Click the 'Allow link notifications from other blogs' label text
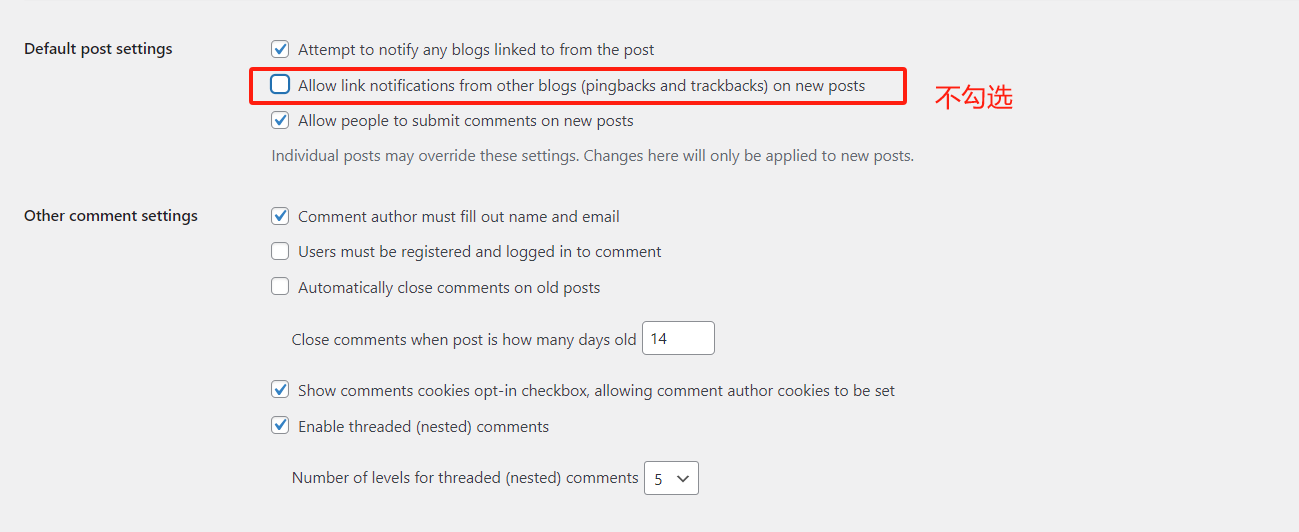The height and width of the screenshot is (532, 1299). 581,86
